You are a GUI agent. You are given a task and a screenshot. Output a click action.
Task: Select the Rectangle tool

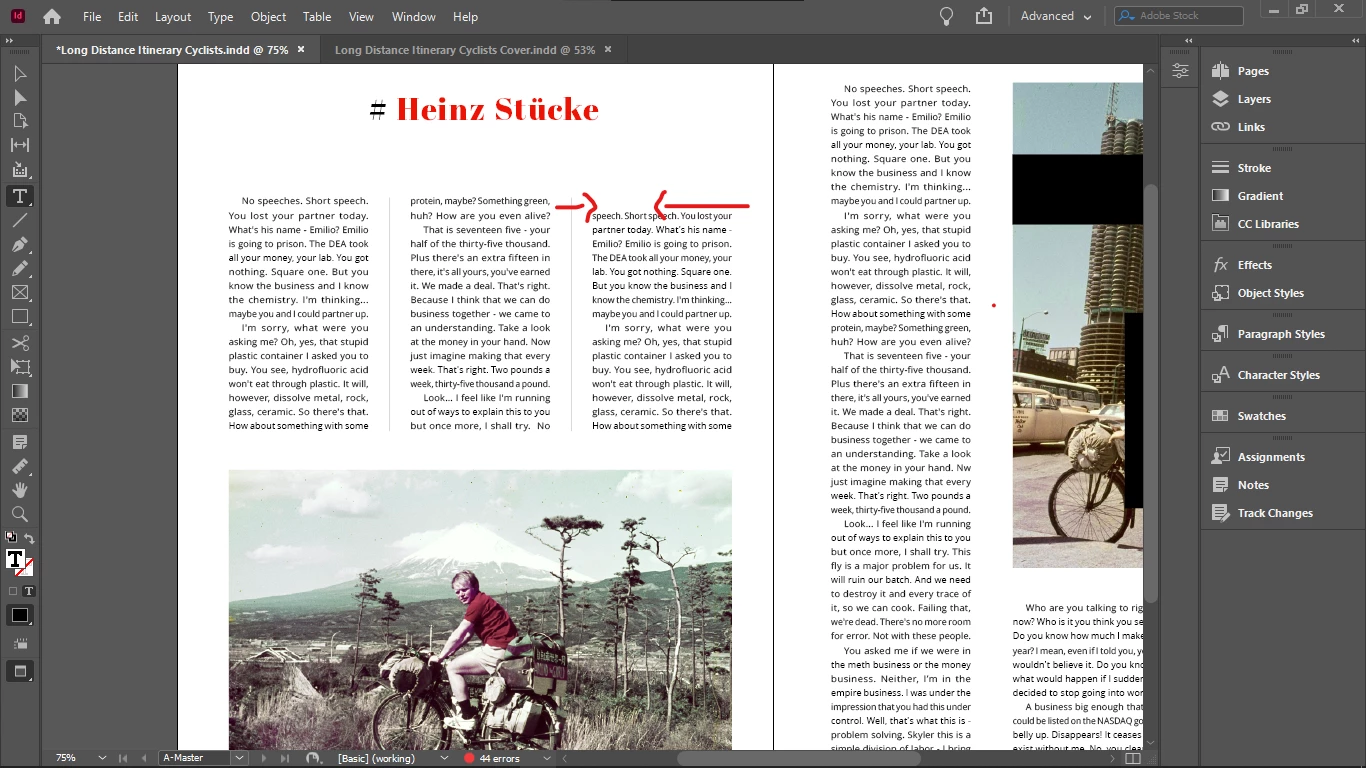20,317
